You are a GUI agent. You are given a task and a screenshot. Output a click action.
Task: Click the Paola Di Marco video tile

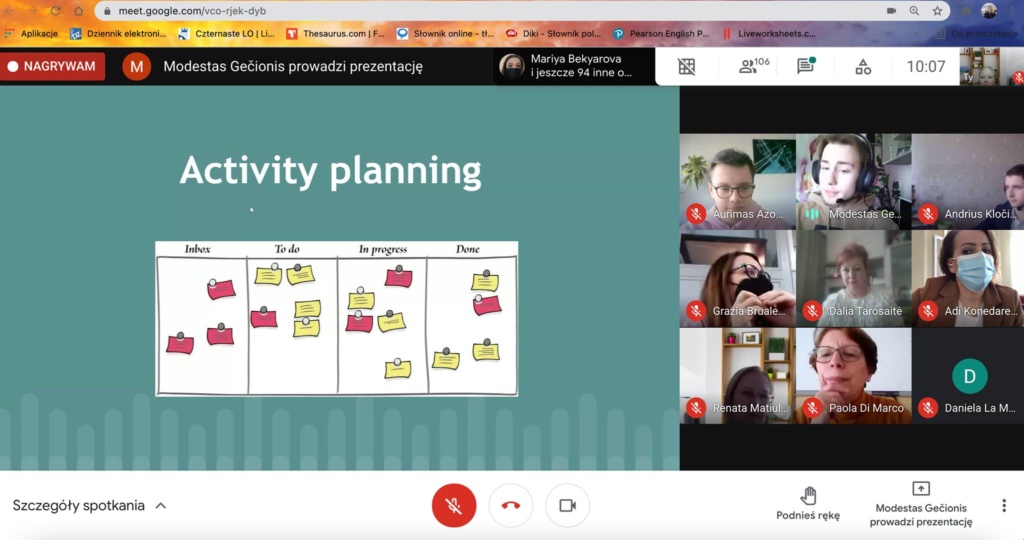[854, 375]
